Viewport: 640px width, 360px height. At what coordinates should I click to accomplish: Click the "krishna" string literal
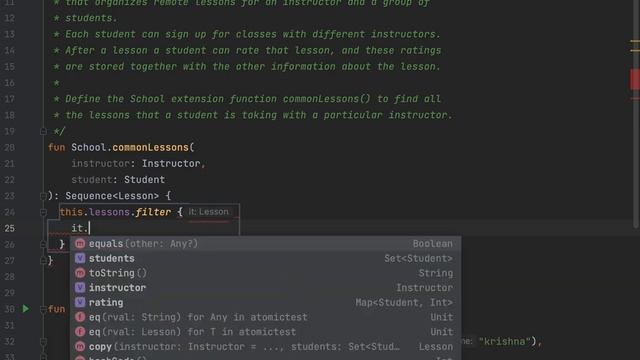click(504, 341)
